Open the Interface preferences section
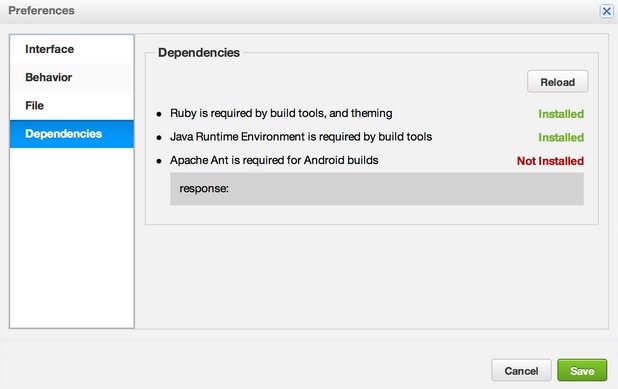Image resolution: width=618 pixels, height=389 pixels. pos(72,49)
